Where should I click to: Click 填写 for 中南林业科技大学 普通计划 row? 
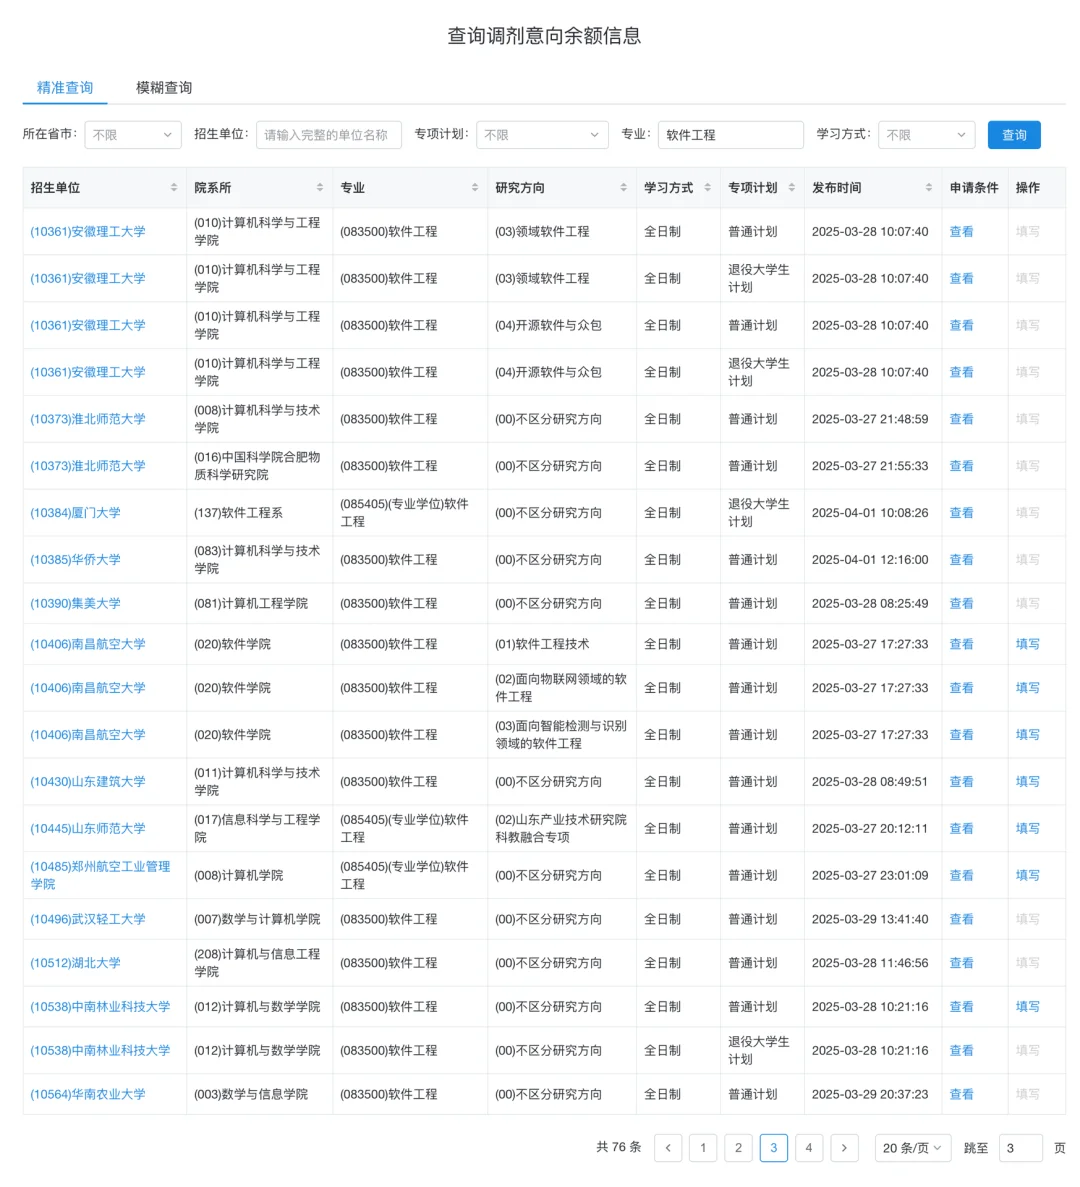(x=1027, y=1007)
